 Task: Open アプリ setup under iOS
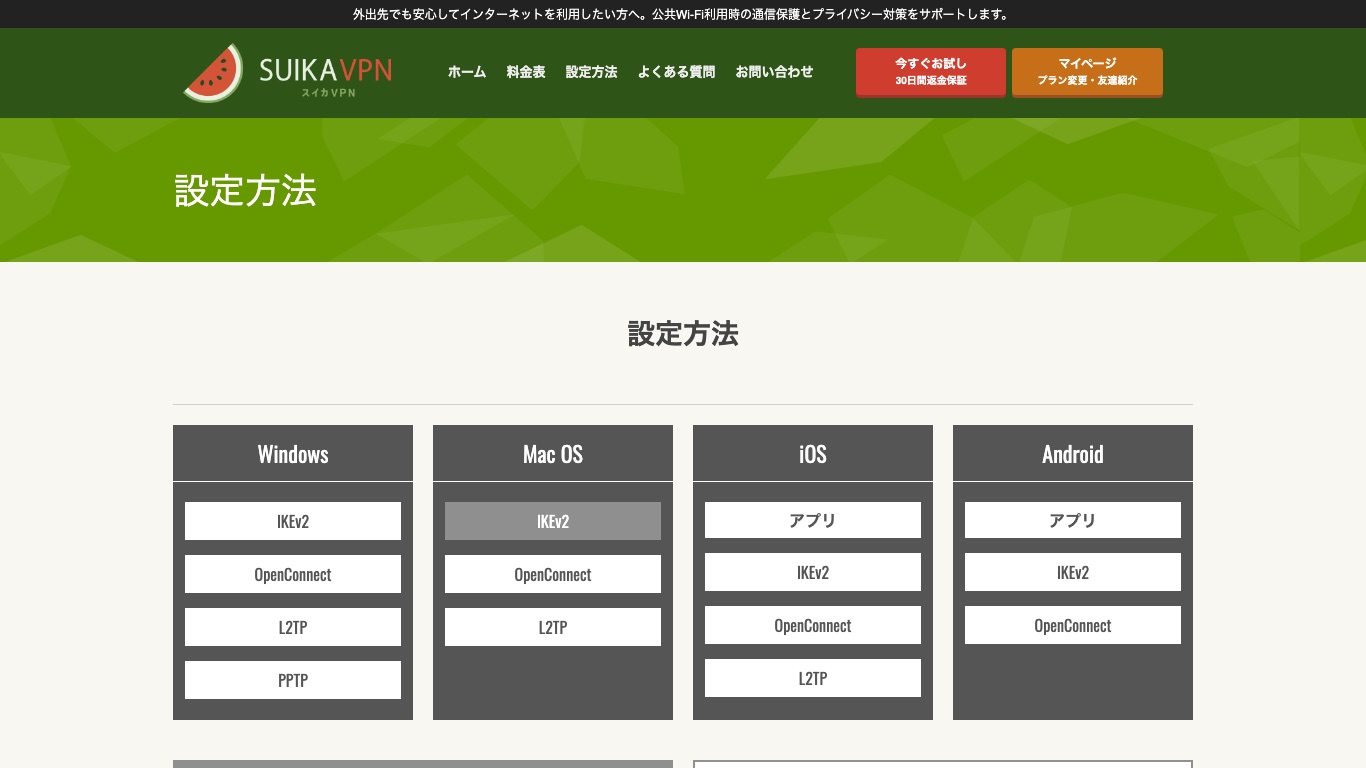[813, 520]
